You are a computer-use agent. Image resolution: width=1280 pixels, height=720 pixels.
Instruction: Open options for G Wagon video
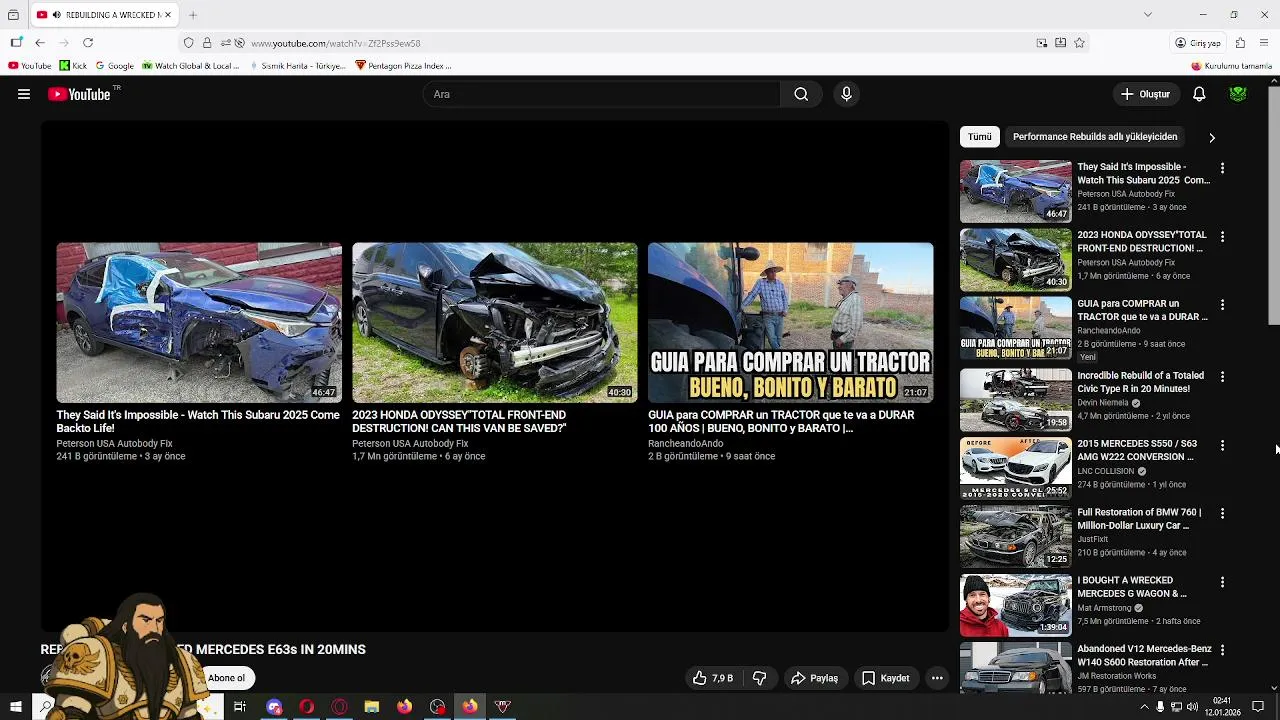1222,581
